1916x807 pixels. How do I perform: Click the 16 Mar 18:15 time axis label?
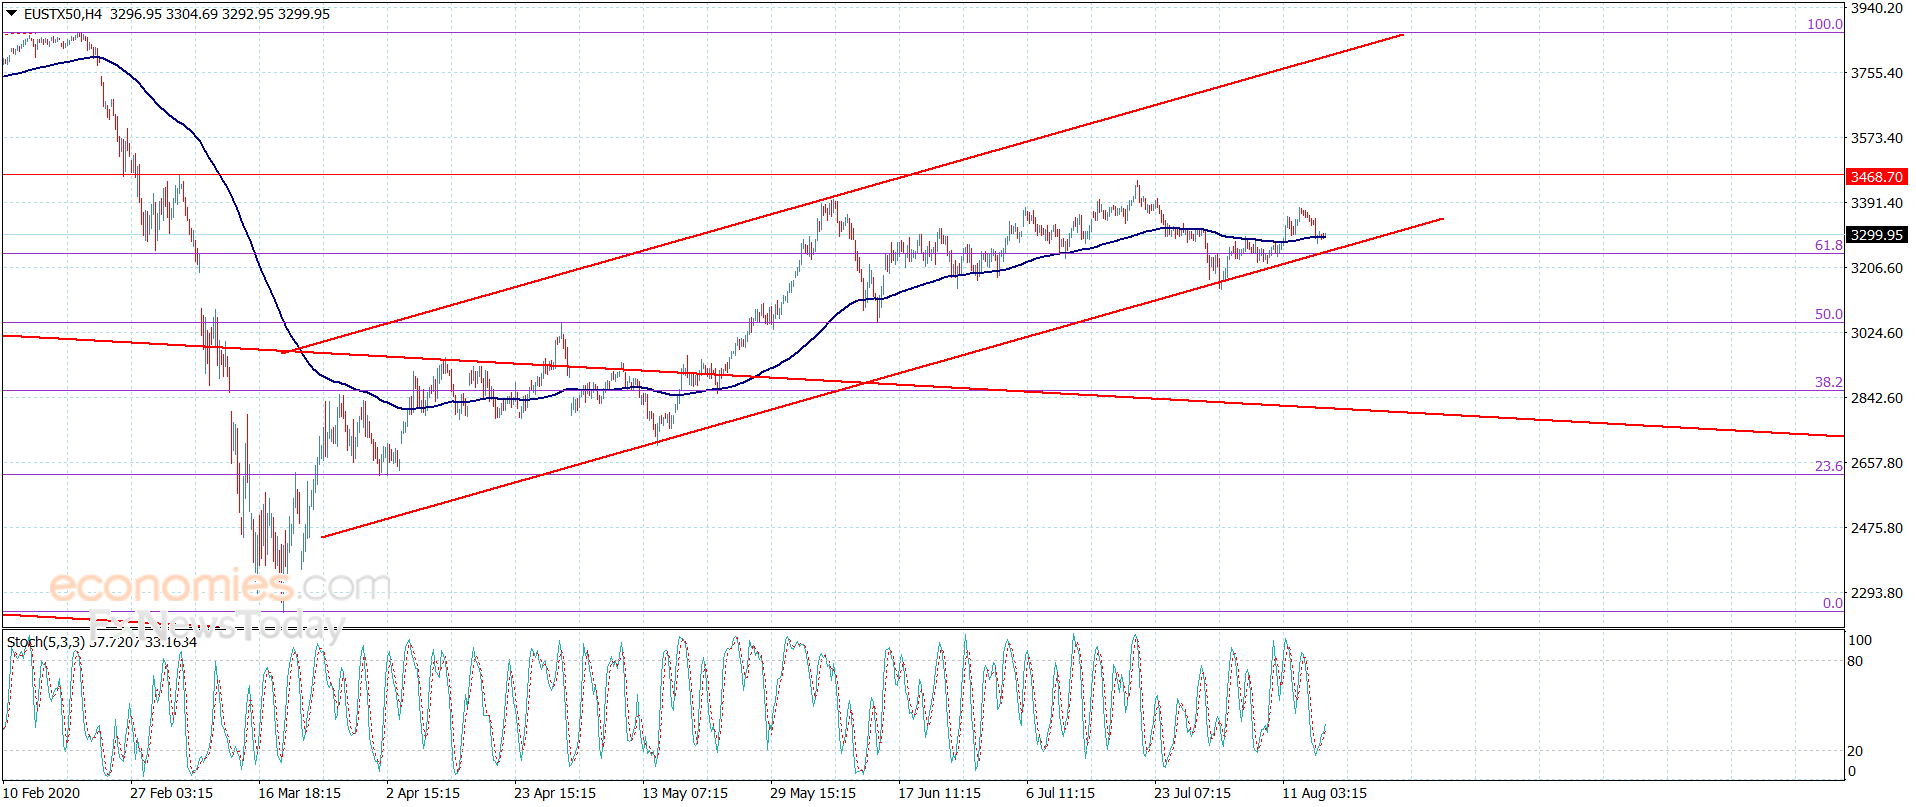click(x=299, y=793)
